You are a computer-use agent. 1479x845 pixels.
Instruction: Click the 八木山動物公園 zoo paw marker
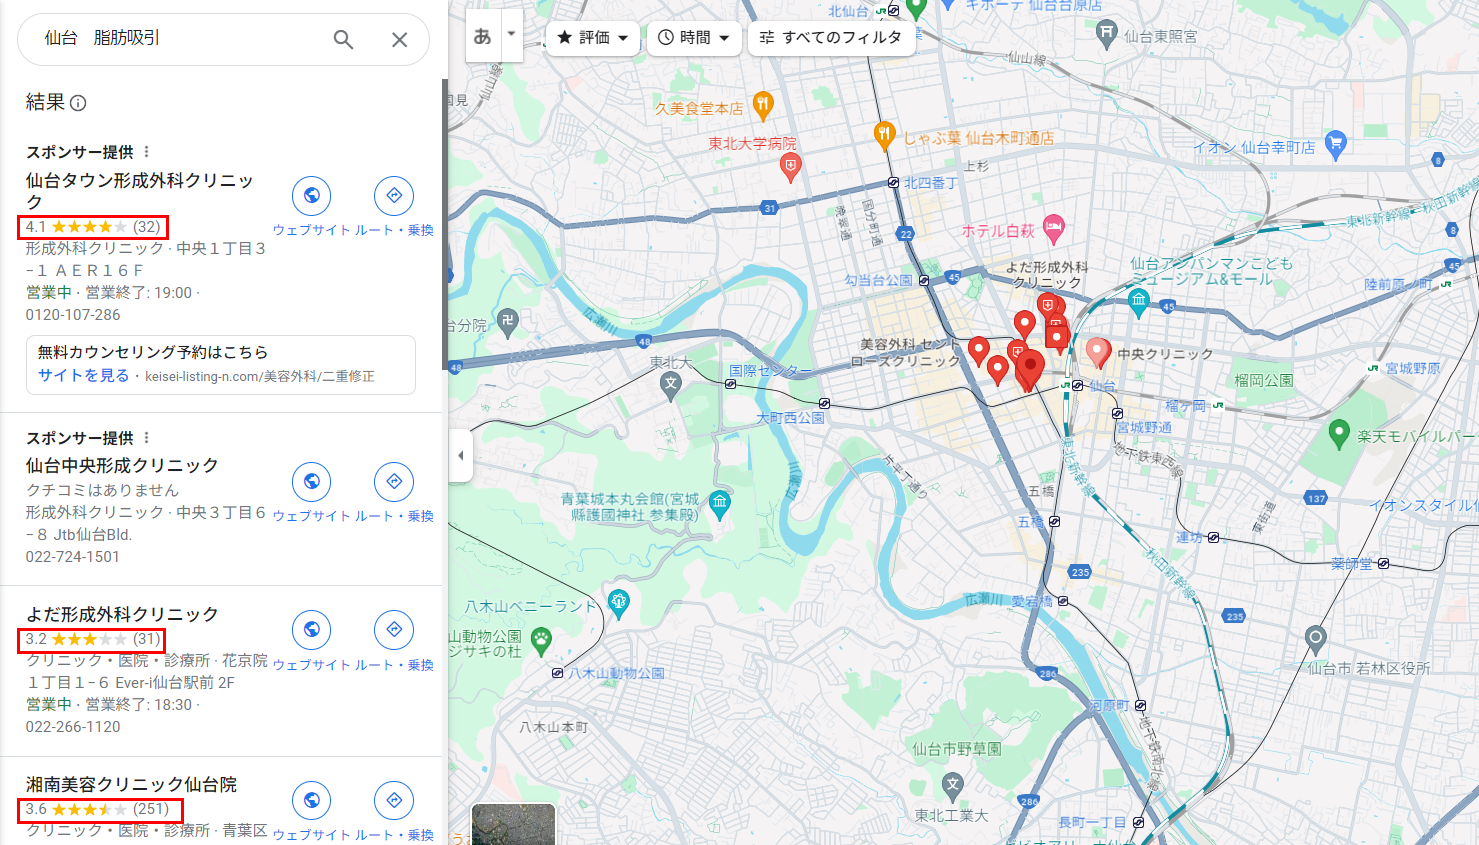coord(541,641)
